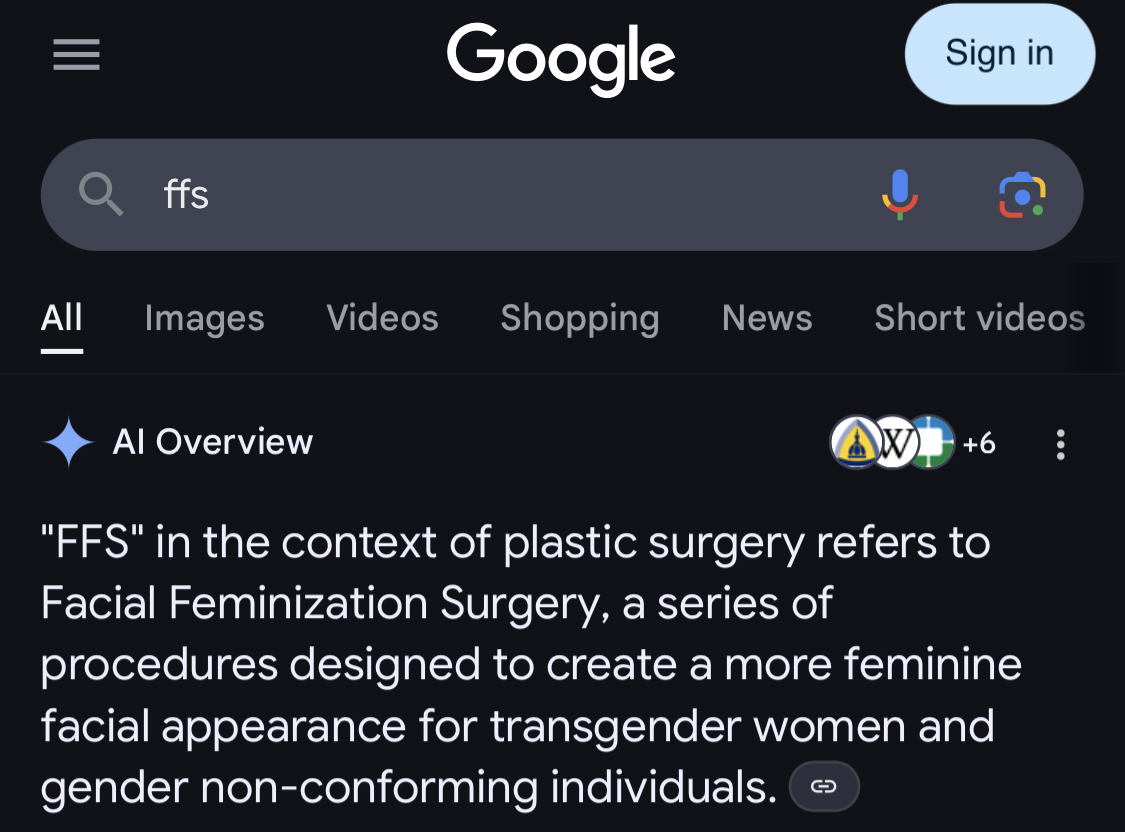Open AI Overview three-dot options menu
1125x832 pixels.
[1061, 443]
